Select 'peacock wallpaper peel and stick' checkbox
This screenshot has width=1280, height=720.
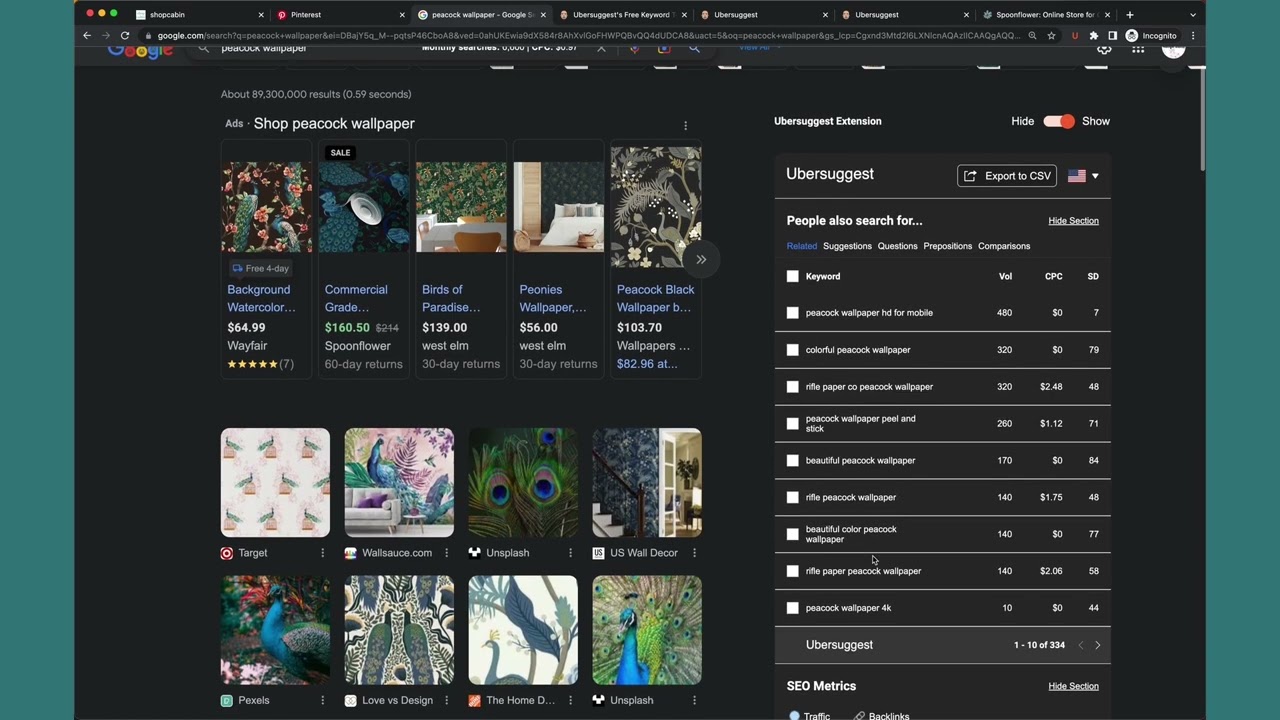(x=793, y=424)
